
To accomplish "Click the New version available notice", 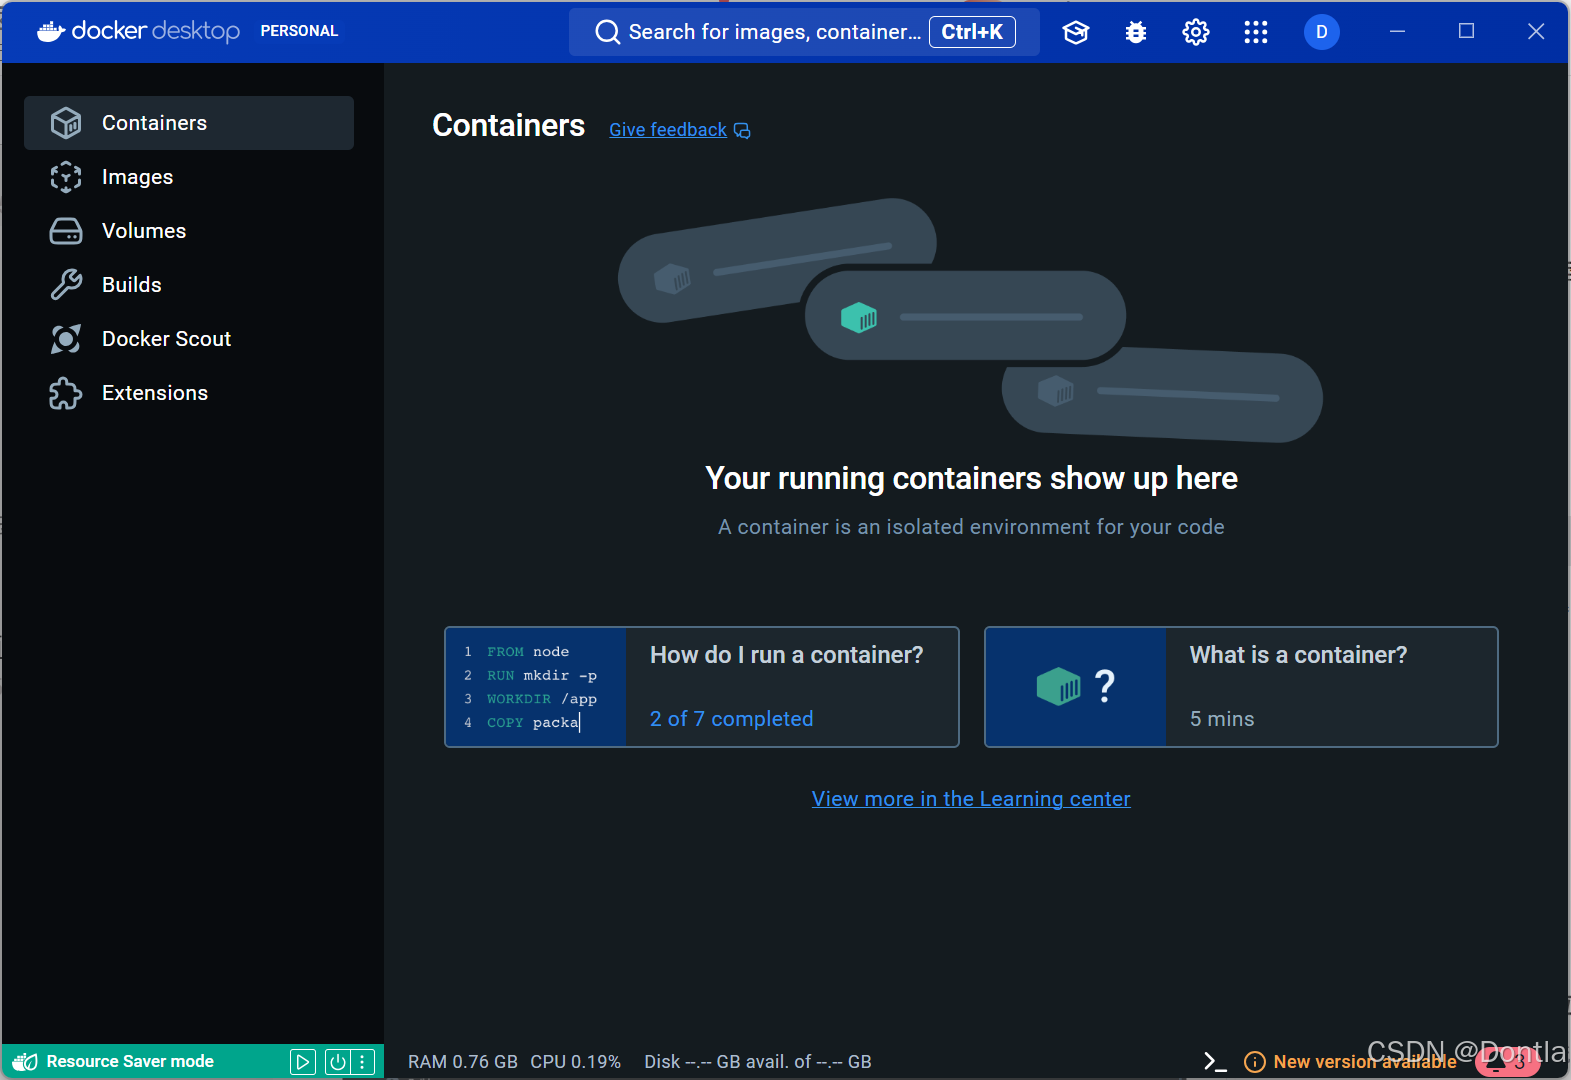I will point(1350,1062).
